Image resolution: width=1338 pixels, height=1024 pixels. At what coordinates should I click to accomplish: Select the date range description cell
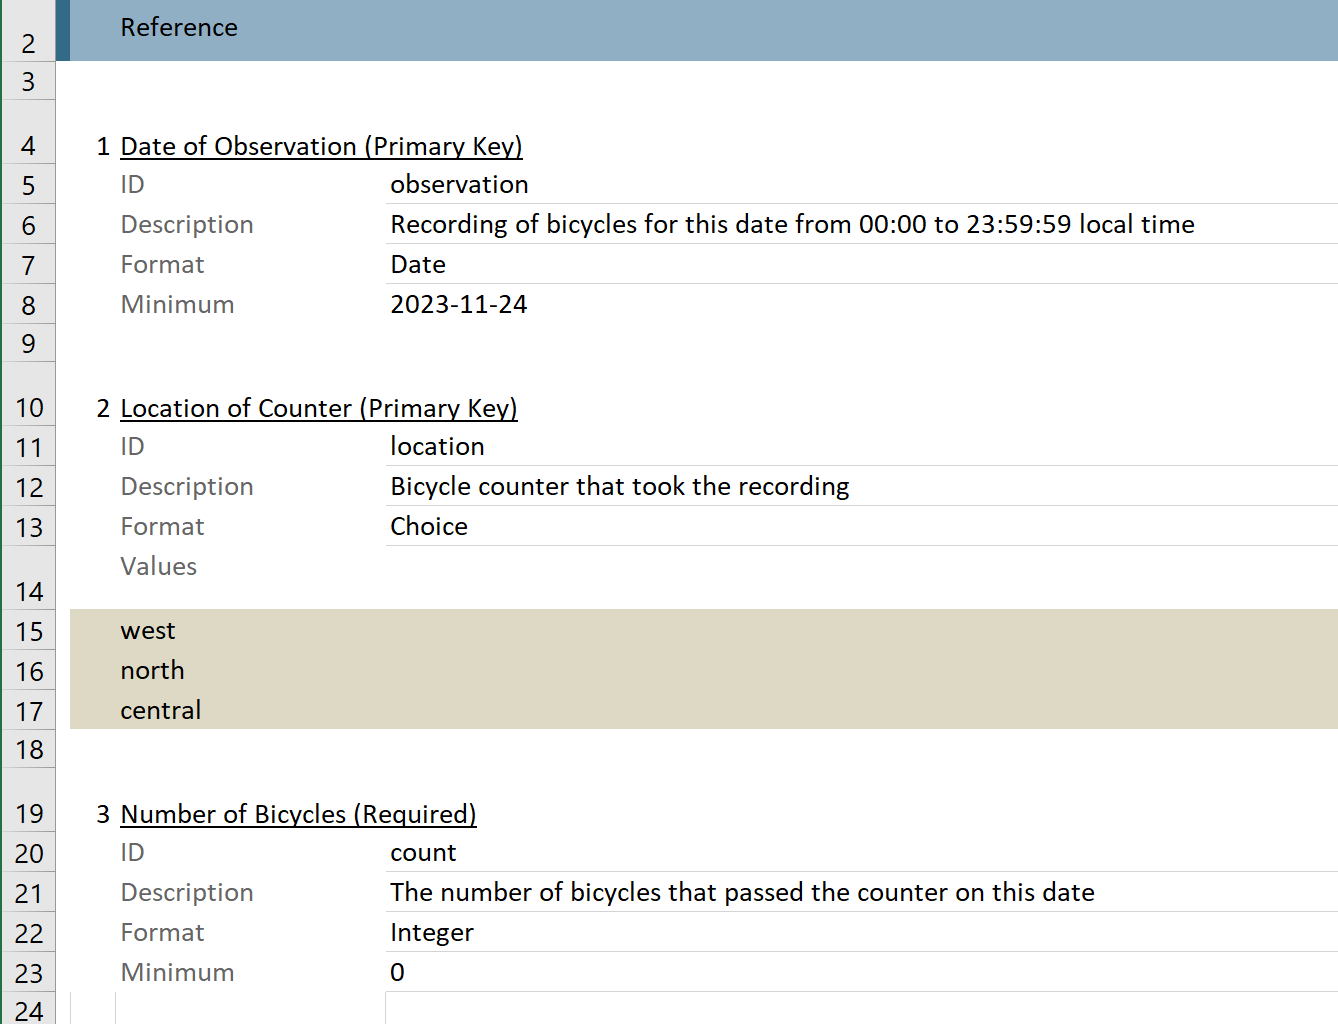791,225
